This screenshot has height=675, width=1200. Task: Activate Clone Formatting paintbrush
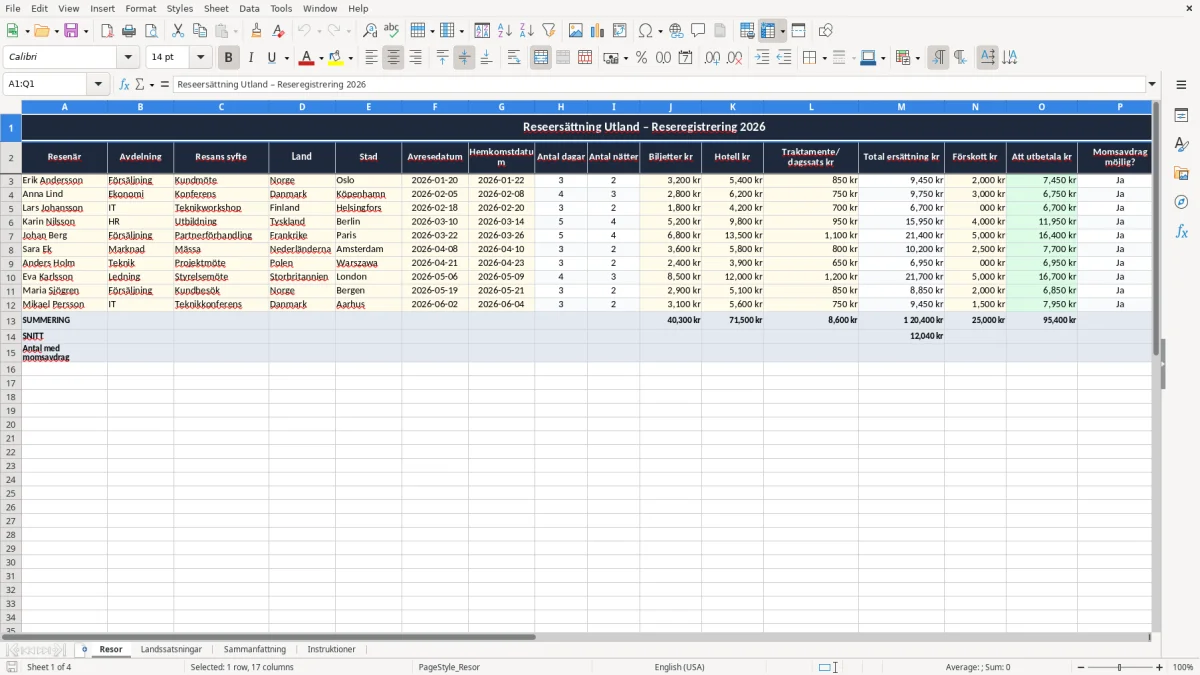[x=257, y=31]
